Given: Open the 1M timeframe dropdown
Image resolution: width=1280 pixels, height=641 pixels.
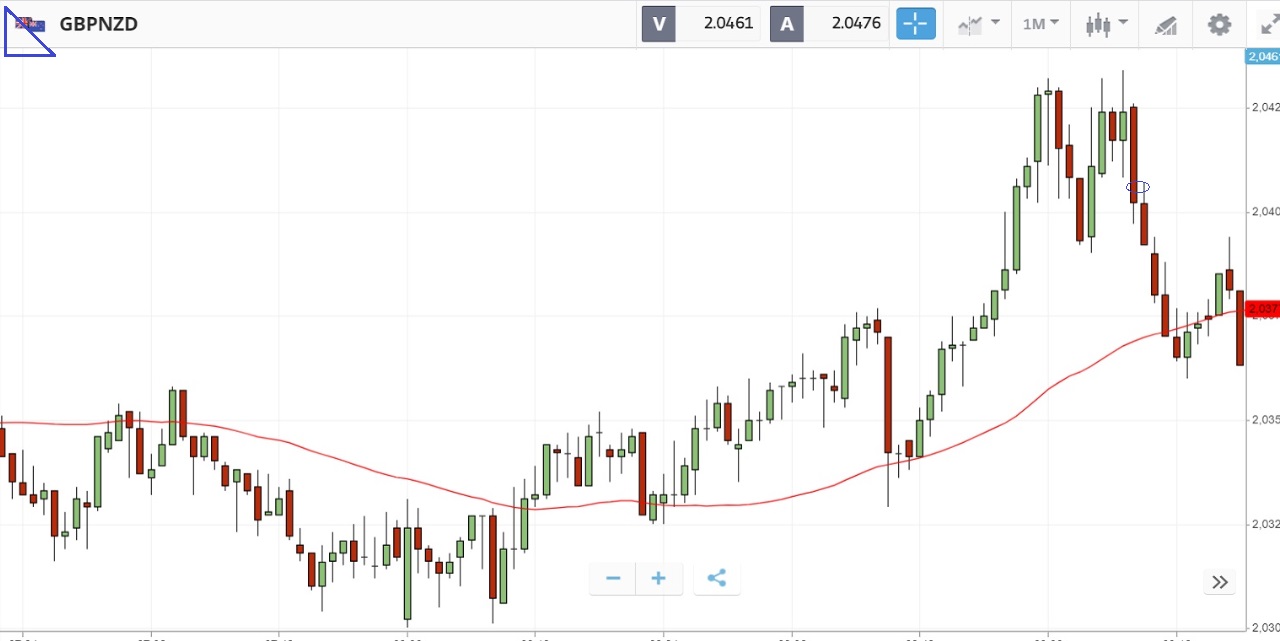Looking at the screenshot, I should pyautogui.click(x=1041, y=24).
